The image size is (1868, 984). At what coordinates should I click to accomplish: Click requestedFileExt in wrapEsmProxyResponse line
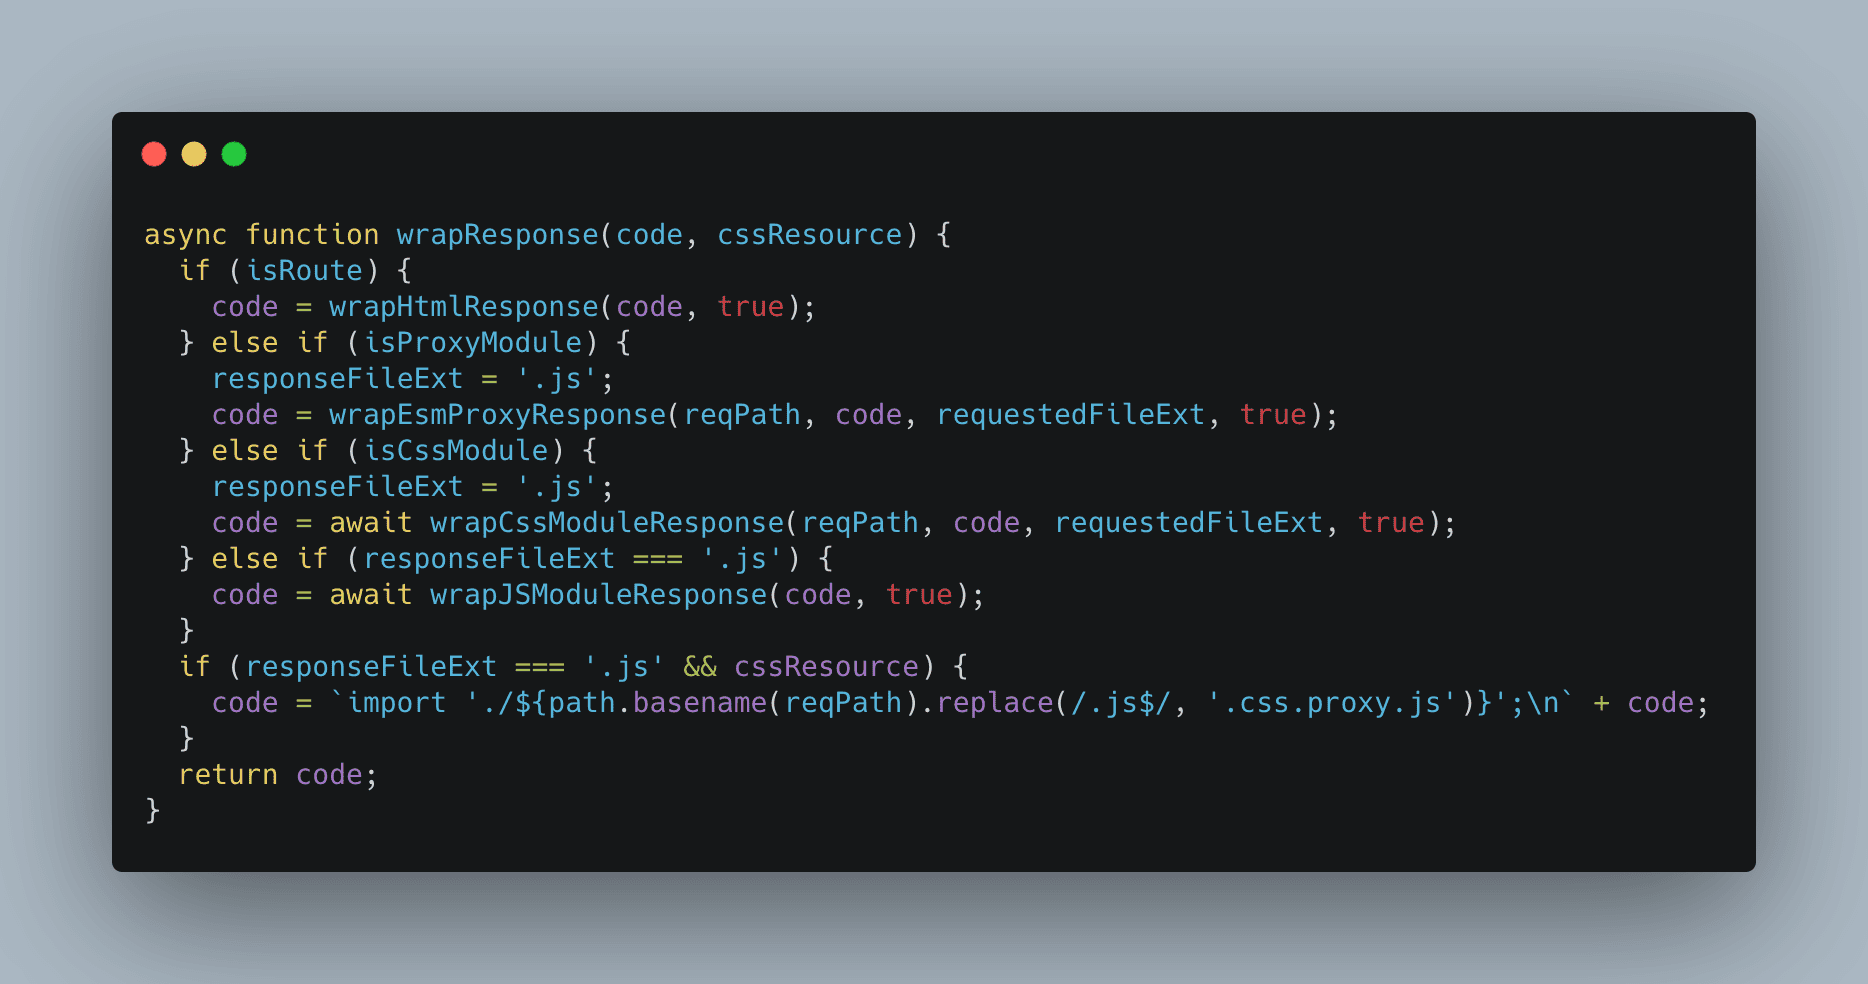1070,415
